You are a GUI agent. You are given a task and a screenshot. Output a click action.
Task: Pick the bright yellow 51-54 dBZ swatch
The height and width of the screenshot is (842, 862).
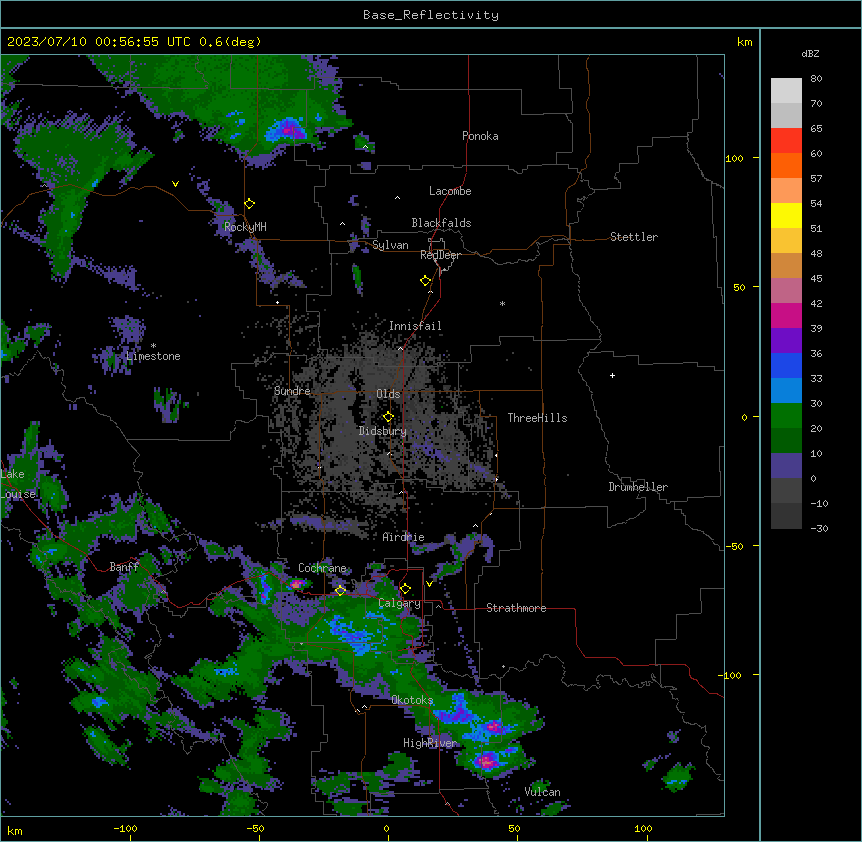[x=786, y=216]
